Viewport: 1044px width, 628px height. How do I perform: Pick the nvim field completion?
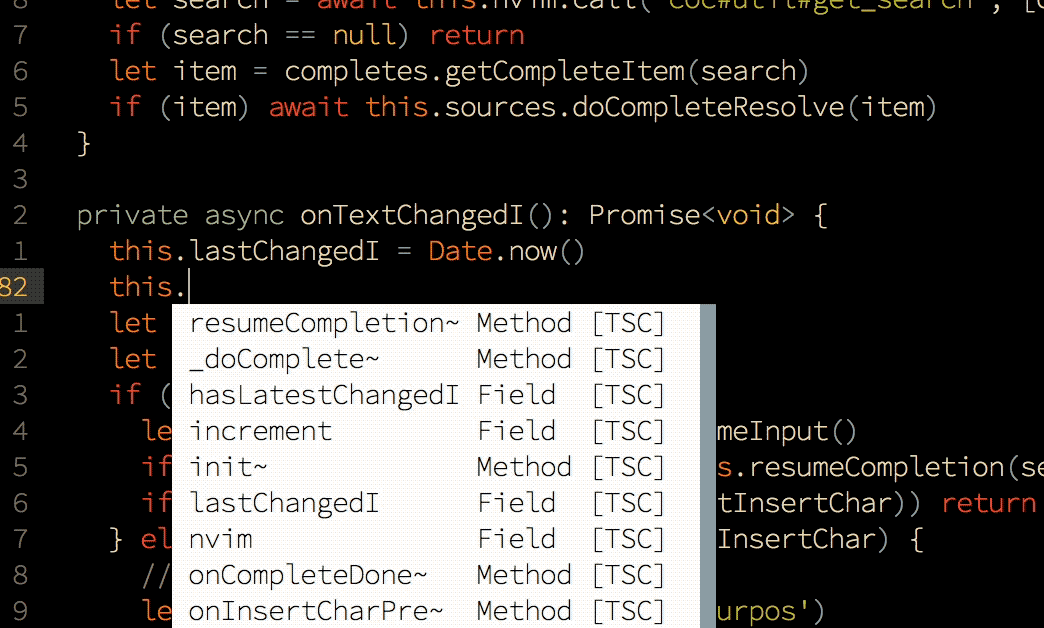coord(220,539)
